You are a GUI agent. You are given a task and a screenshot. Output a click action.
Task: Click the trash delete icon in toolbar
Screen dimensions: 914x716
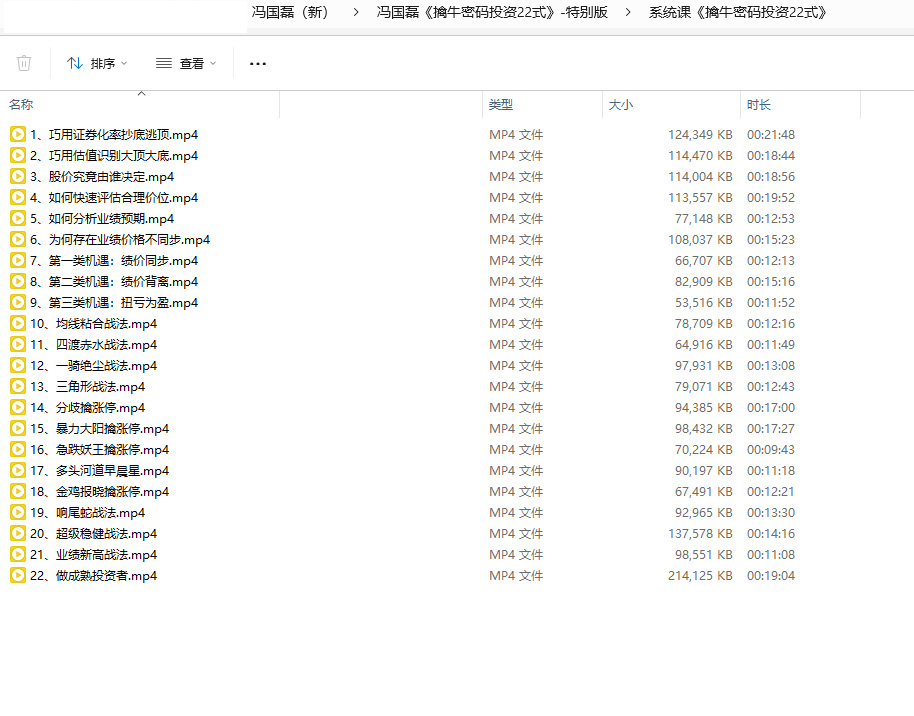pos(24,63)
